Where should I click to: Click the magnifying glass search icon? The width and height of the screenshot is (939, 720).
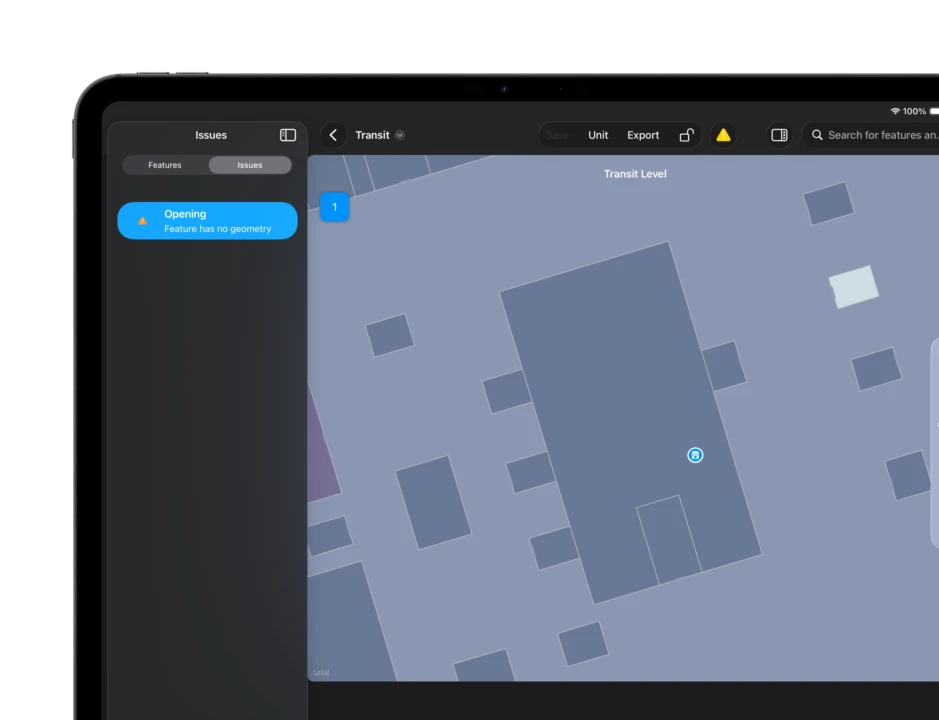coord(817,135)
